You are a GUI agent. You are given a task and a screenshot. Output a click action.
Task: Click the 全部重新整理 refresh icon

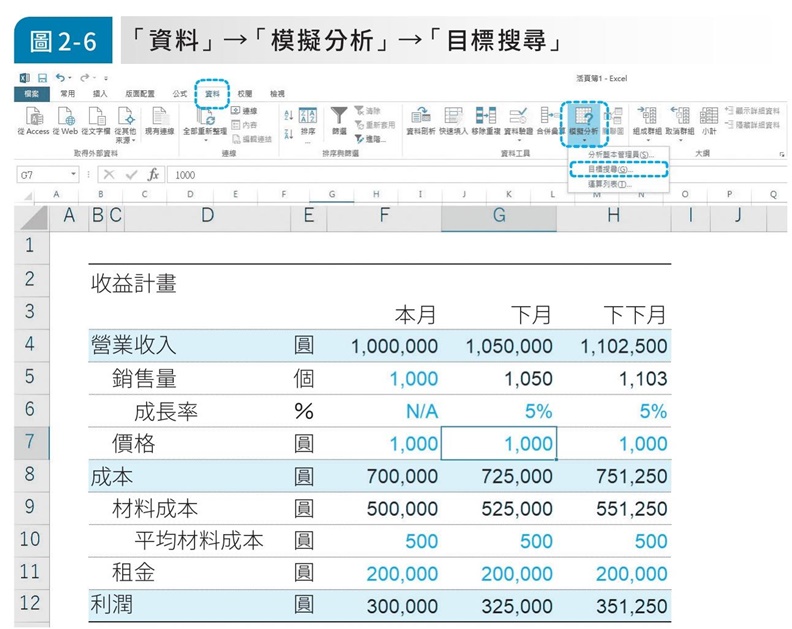(x=206, y=116)
